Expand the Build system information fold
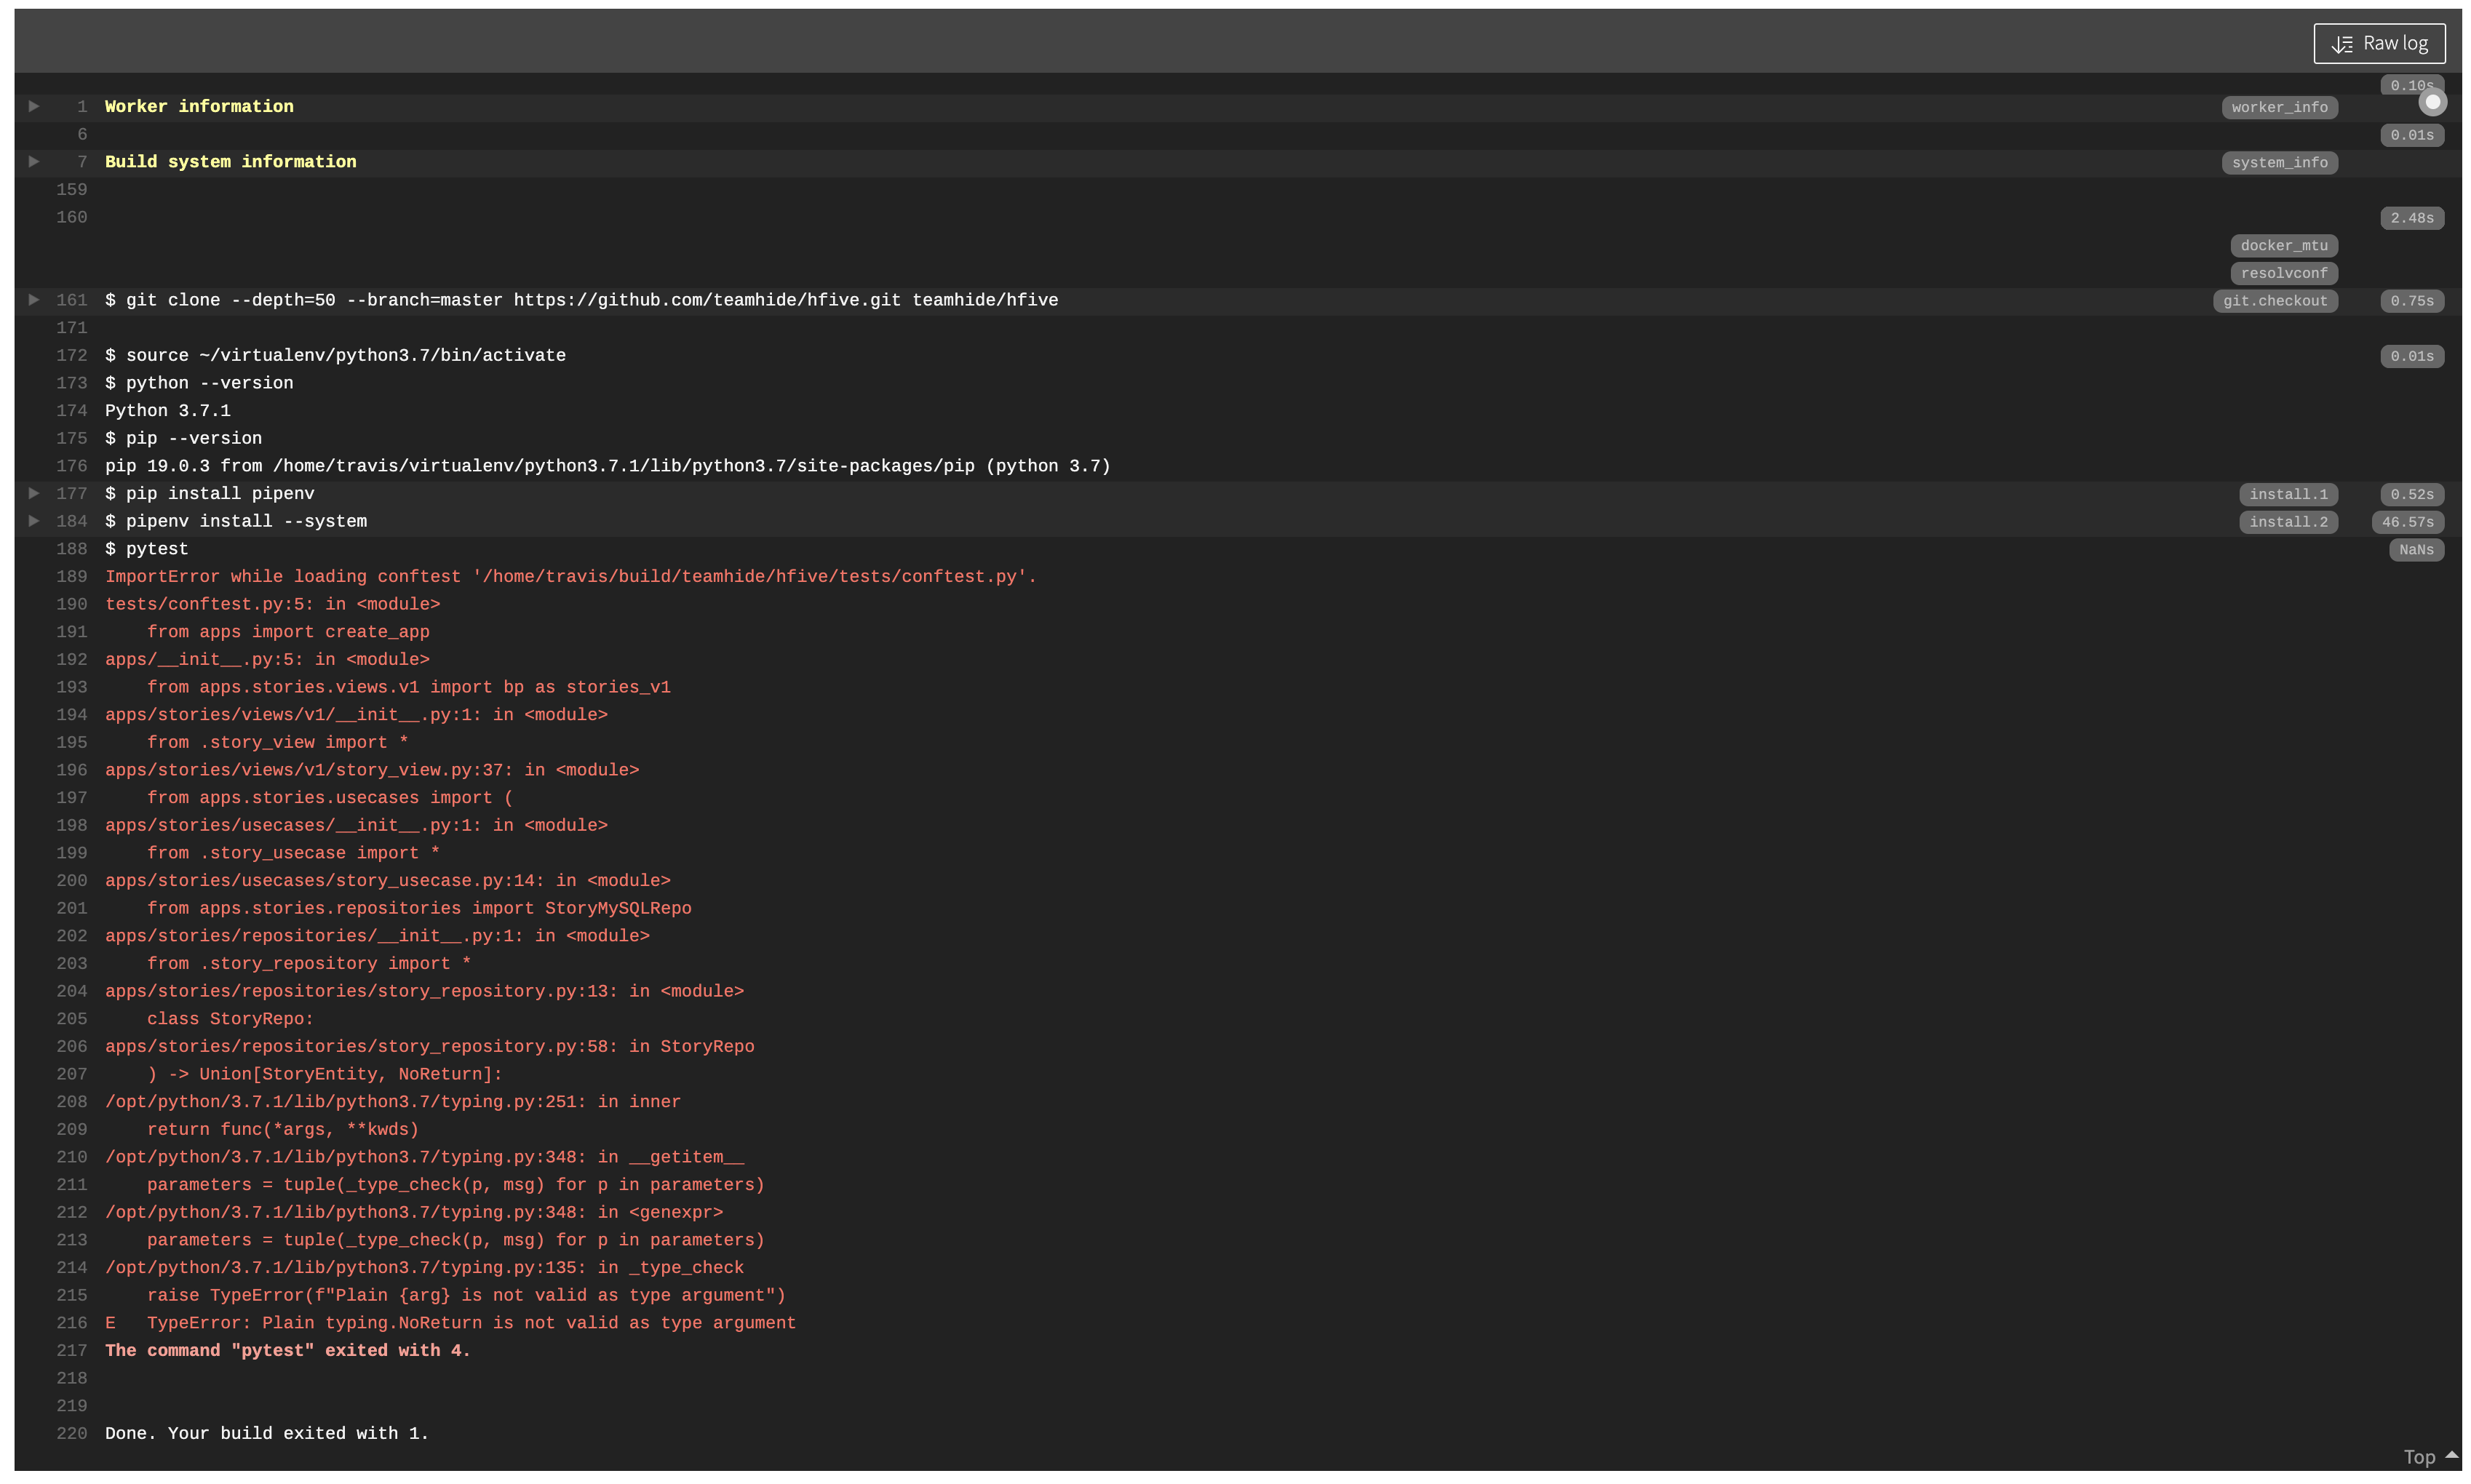This screenshot has height=1484, width=2471. [34, 161]
